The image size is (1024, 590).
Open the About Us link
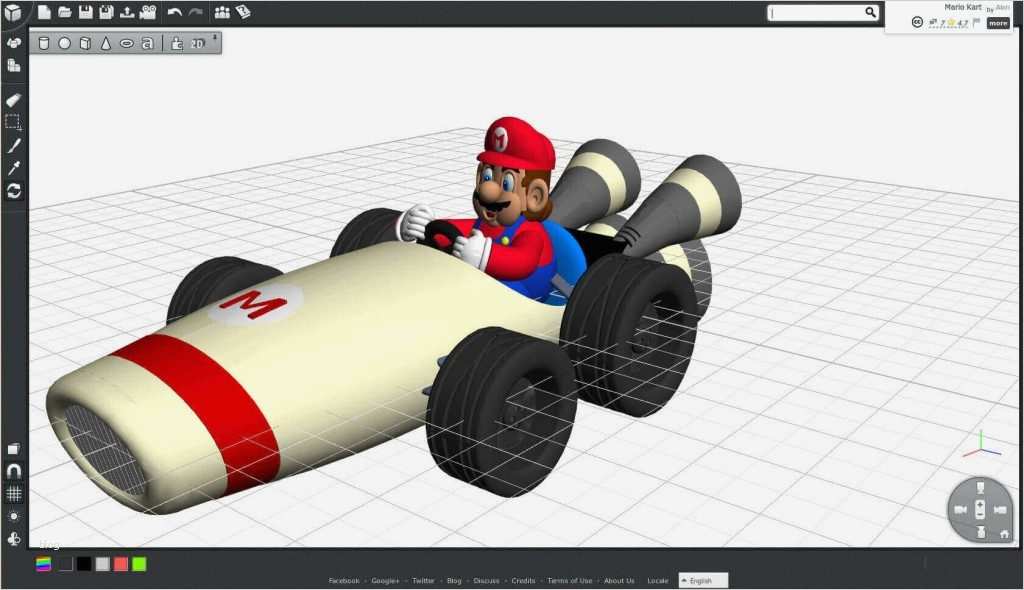[x=619, y=580]
